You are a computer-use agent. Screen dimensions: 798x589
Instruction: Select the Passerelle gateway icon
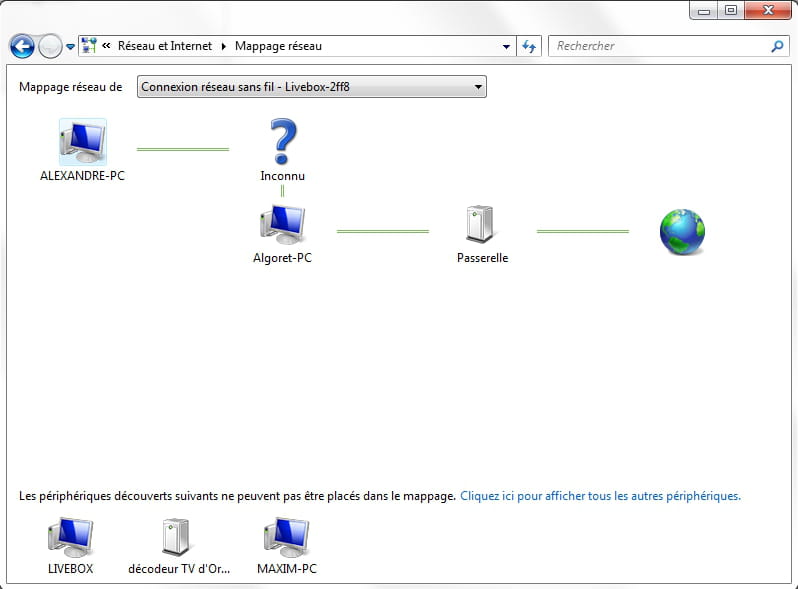tap(482, 225)
